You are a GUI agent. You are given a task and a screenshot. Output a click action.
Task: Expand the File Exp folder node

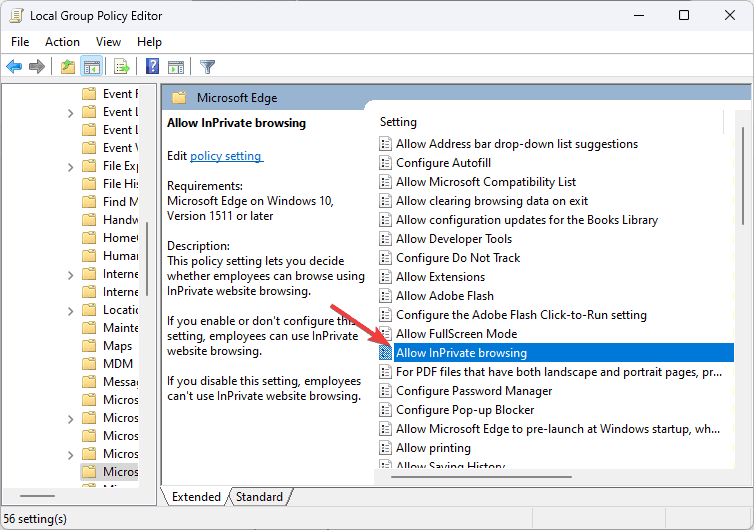tap(71, 167)
